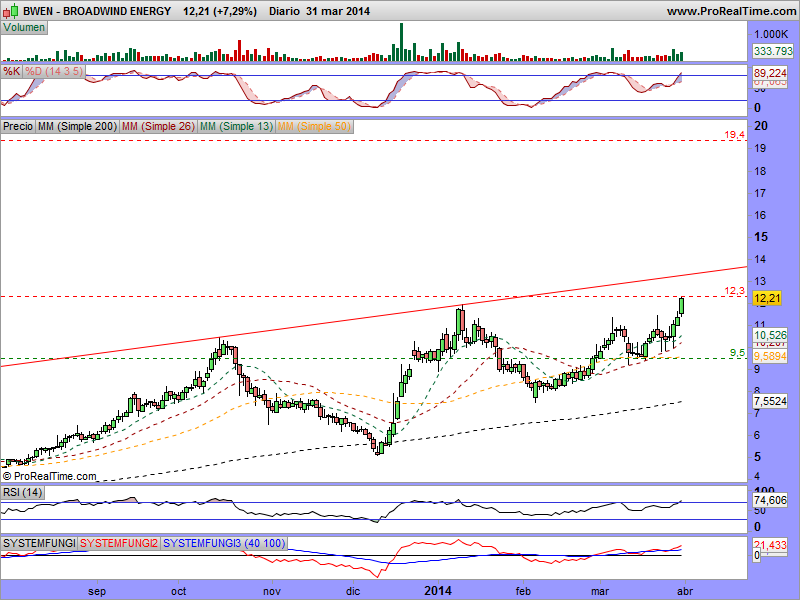Click the 10,526 moving average value
The width and height of the screenshot is (800, 600).
pyautogui.click(x=770, y=335)
